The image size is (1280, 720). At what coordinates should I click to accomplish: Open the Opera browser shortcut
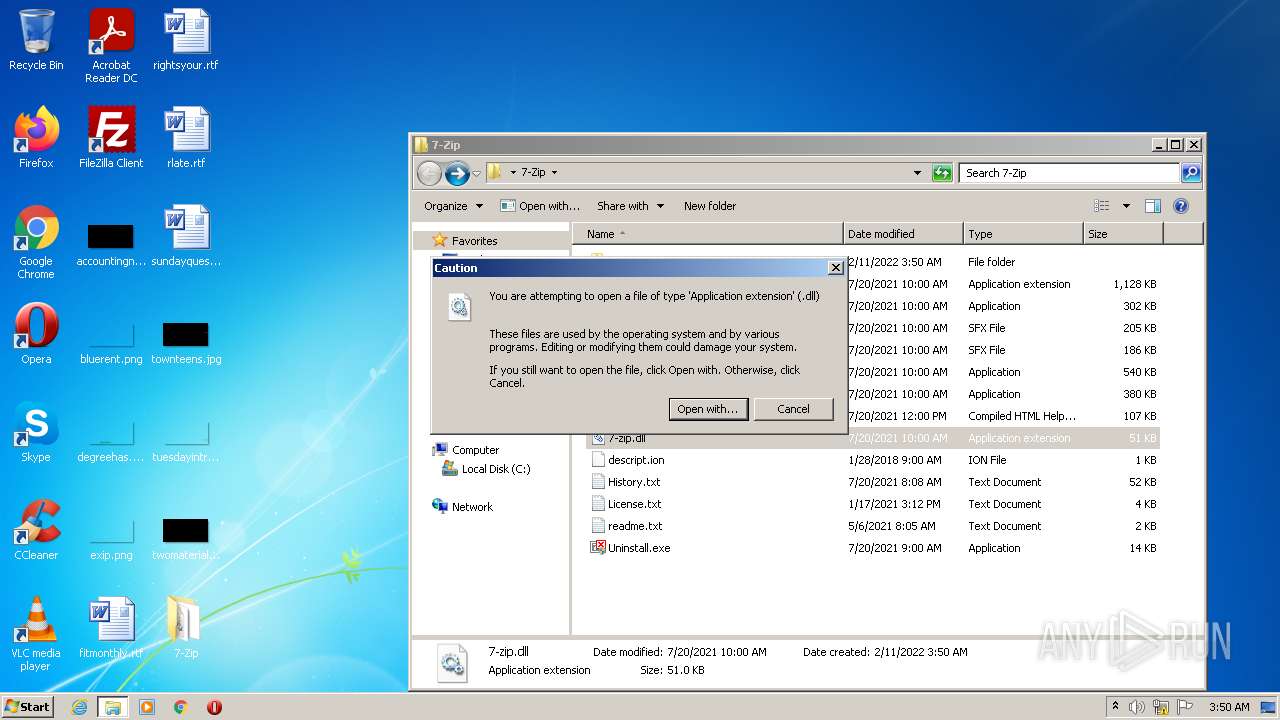(x=36, y=334)
